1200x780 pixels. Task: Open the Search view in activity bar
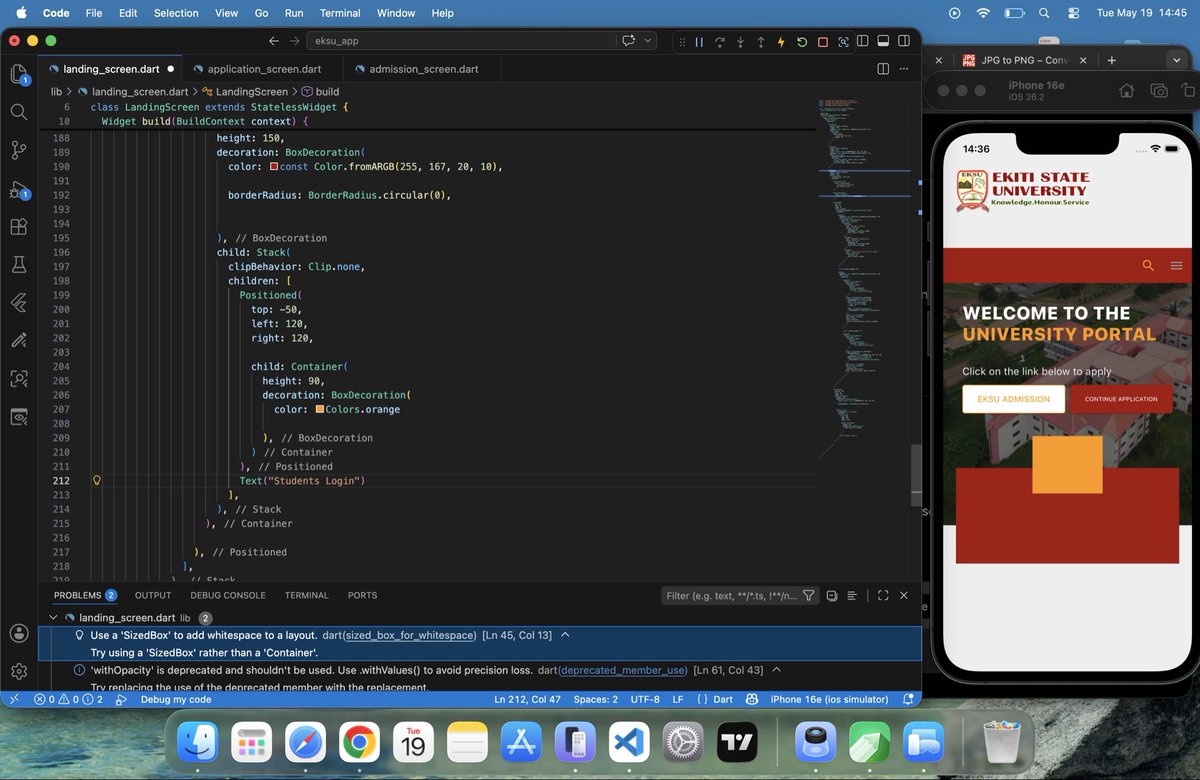19,112
